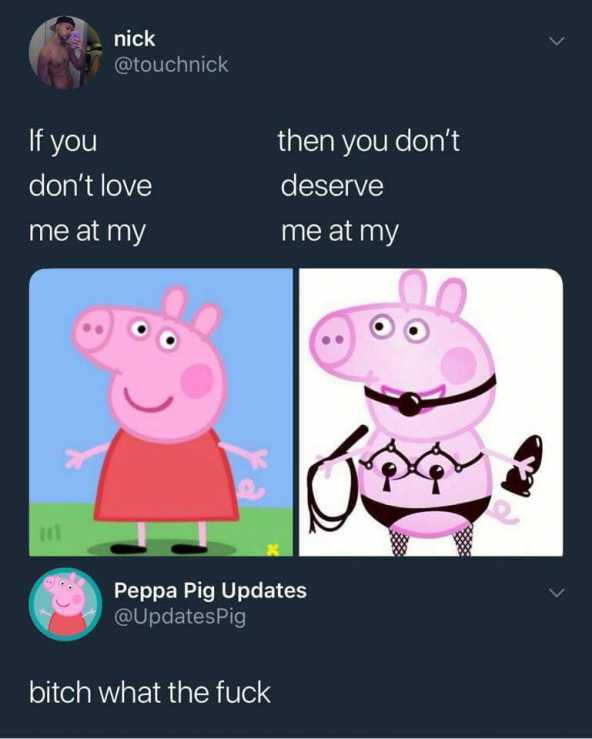Image resolution: width=592 pixels, height=739 pixels.
Task: Open the right image with the white background
Action: tap(431, 412)
